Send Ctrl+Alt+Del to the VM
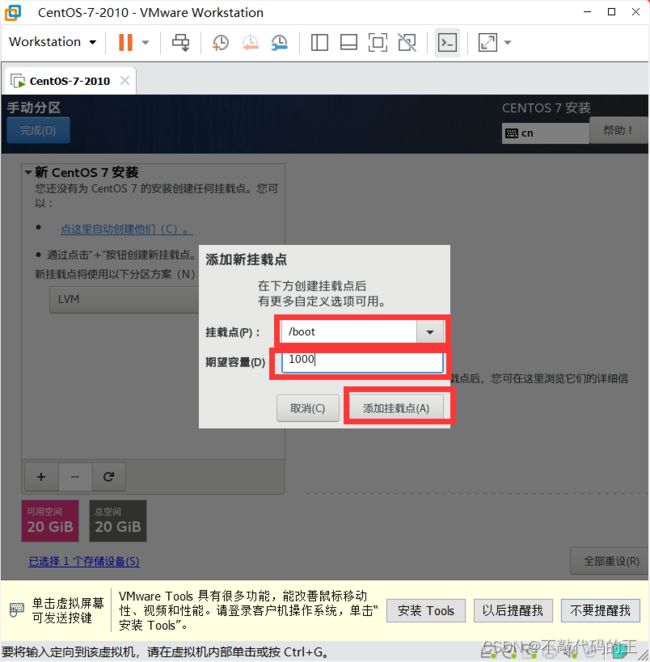The height and width of the screenshot is (662, 650). coord(181,42)
